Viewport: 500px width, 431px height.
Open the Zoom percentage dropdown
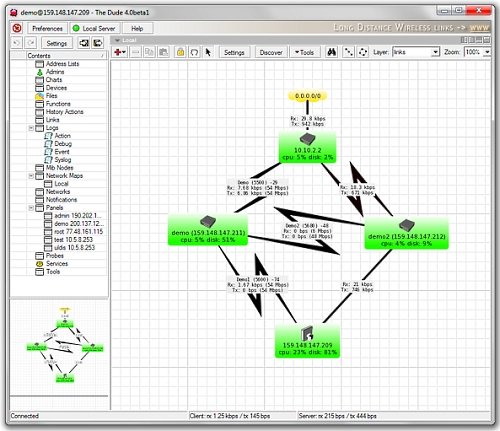[487, 52]
